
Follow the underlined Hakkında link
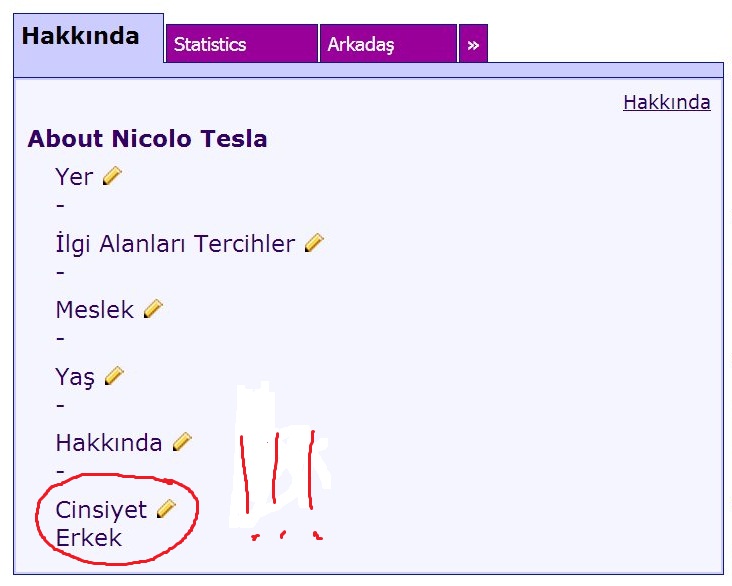[667, 102]
